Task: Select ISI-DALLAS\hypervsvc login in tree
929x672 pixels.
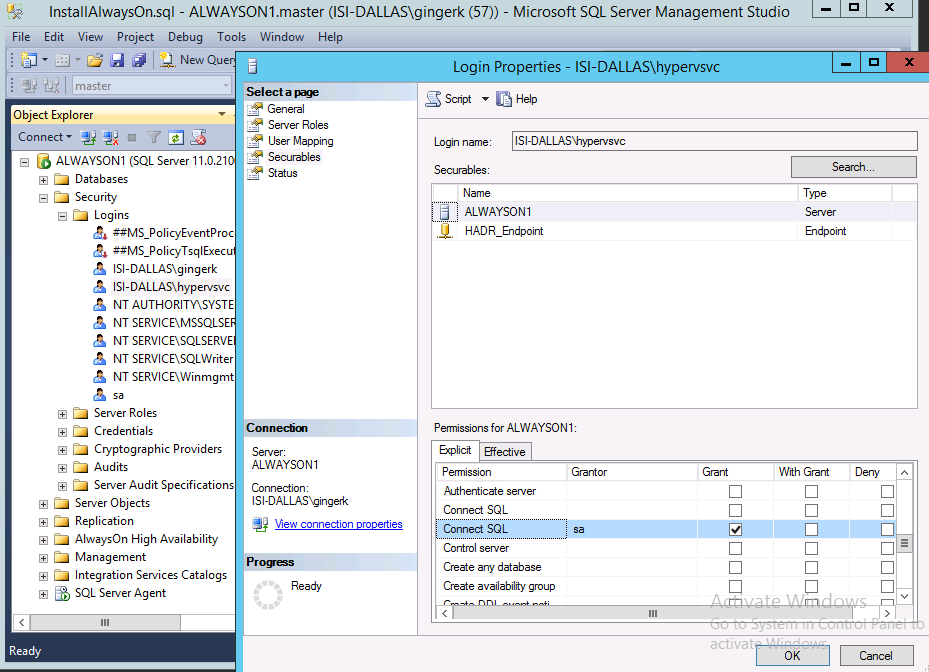Action: click(x=171, y=287)
